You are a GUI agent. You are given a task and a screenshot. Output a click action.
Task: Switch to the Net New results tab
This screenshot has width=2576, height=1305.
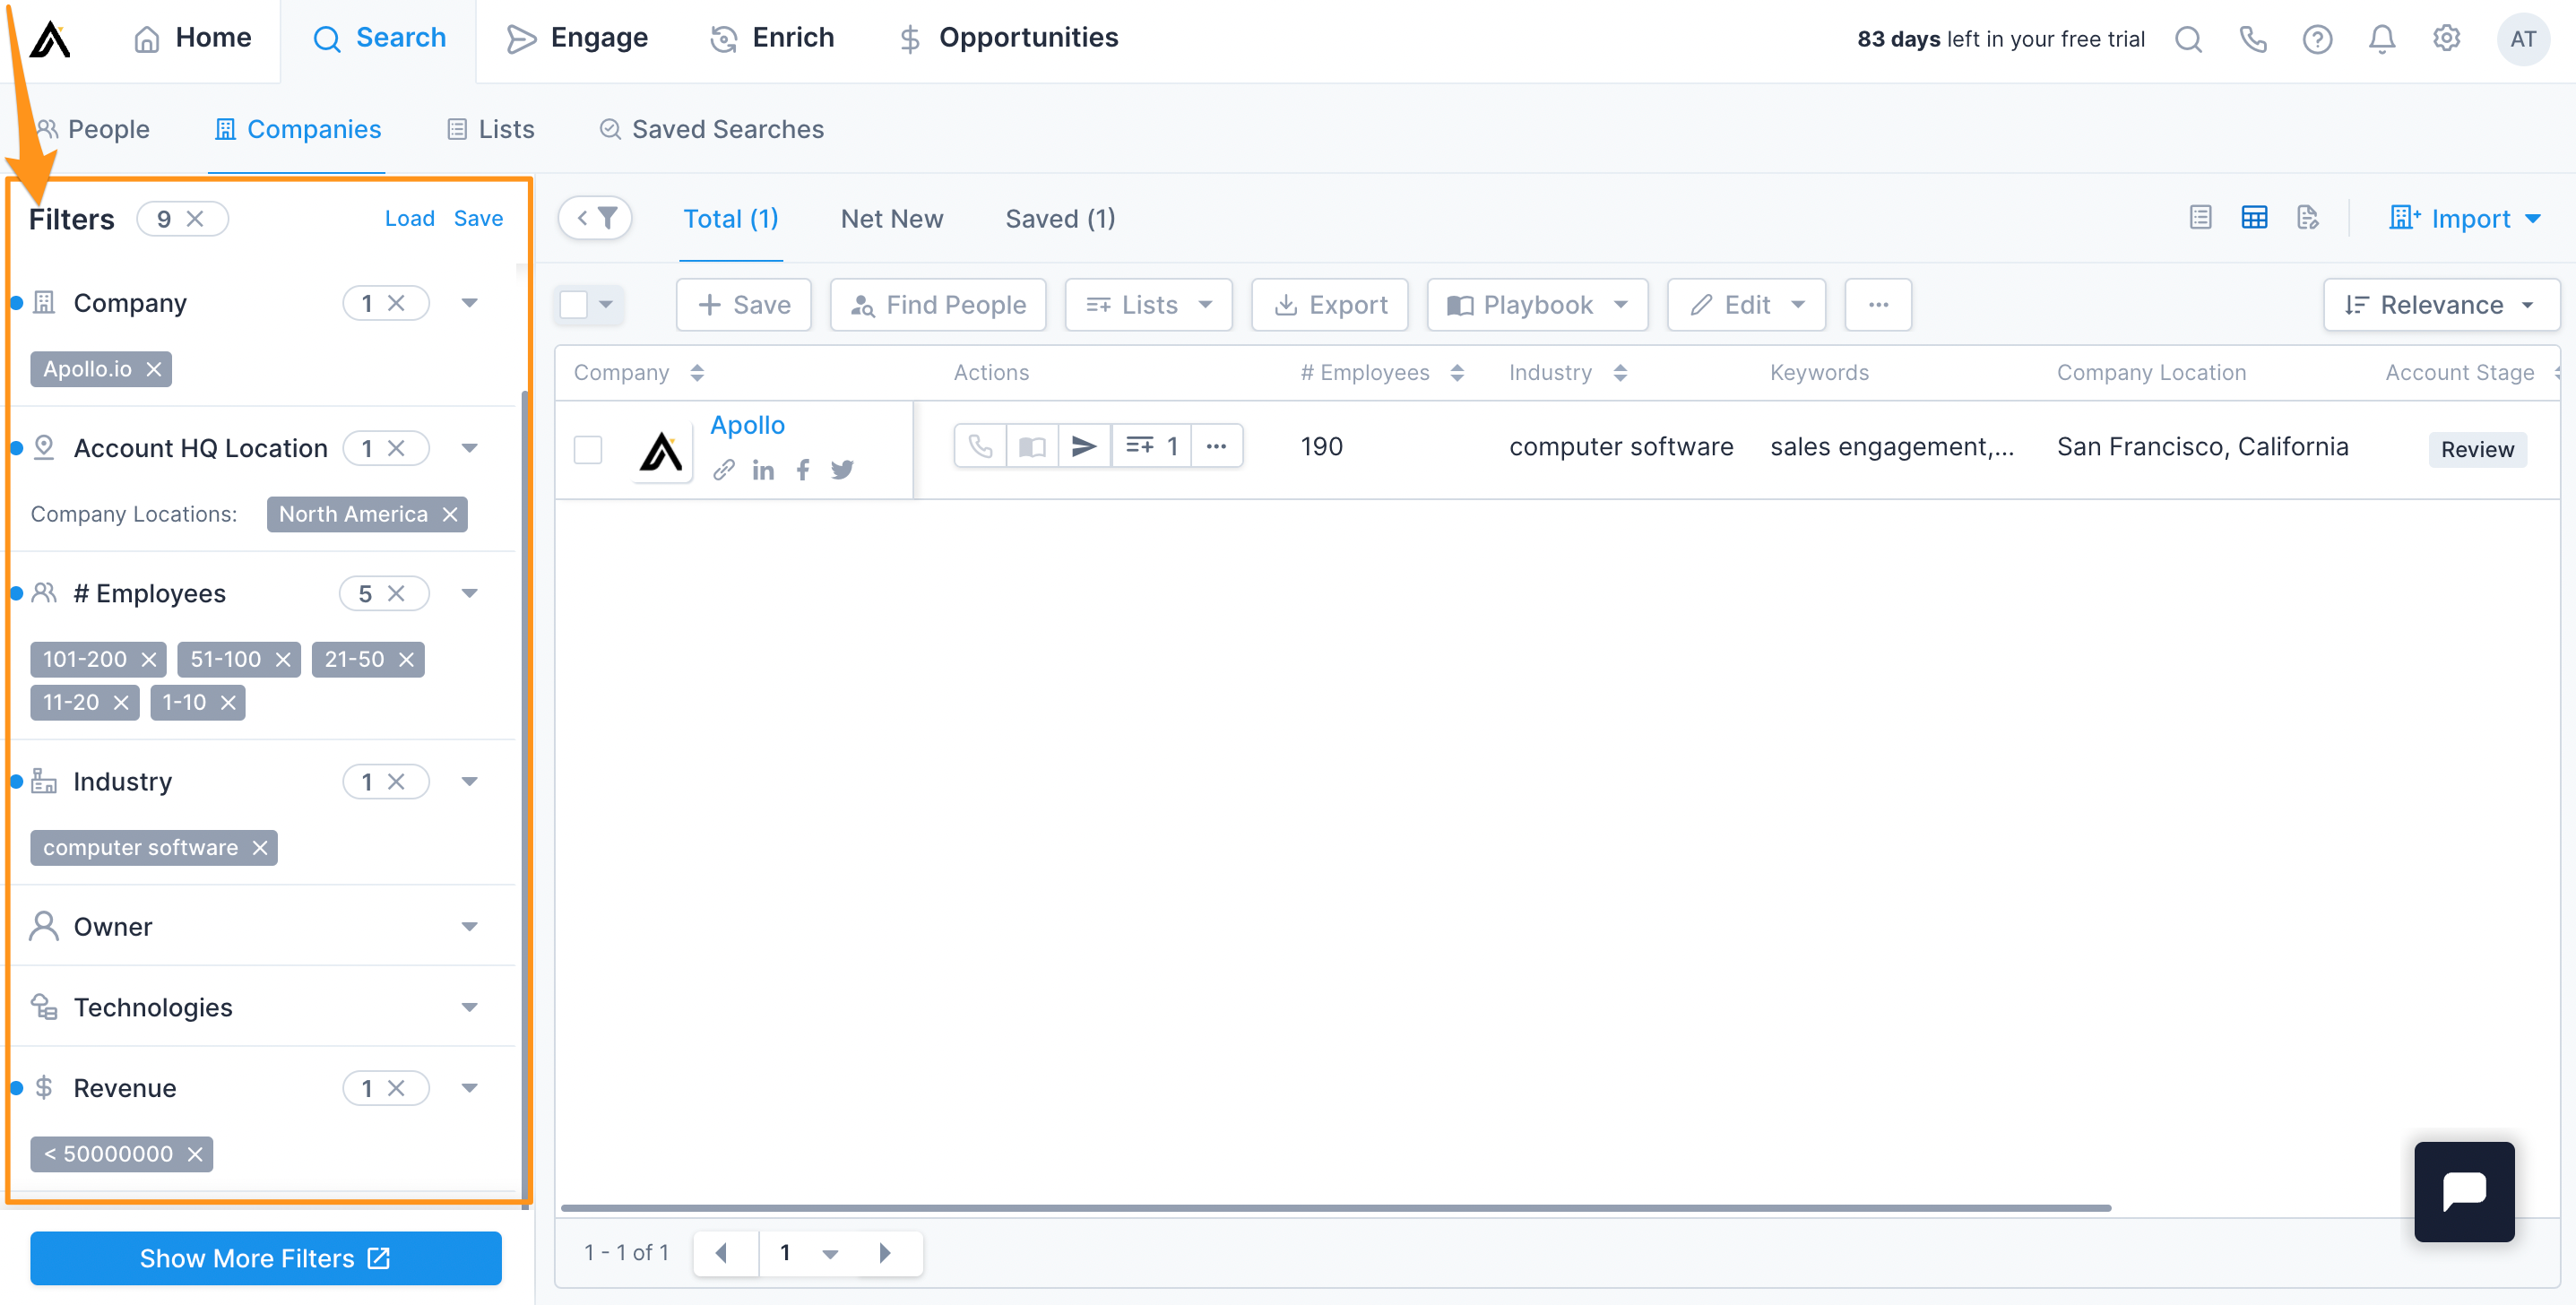[891, 219]
